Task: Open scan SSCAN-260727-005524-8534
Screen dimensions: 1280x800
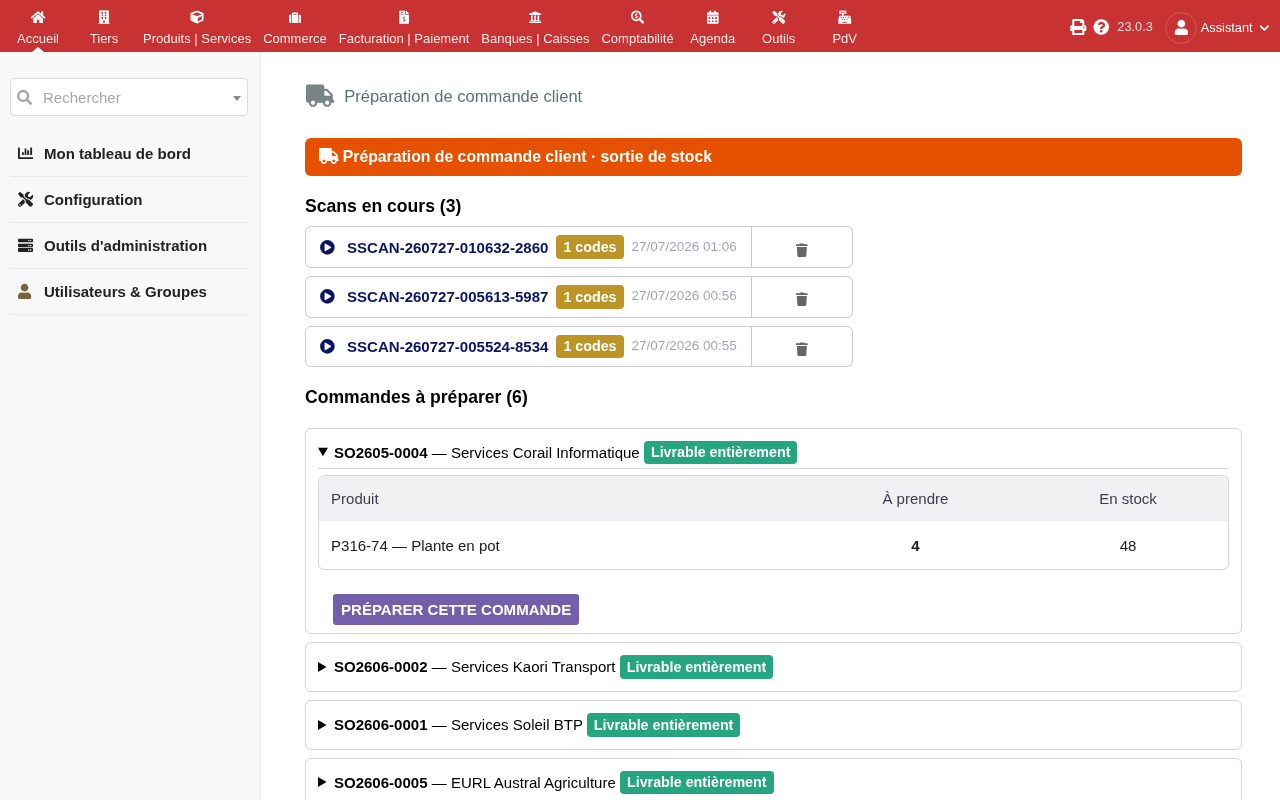Action: pos(447,346)
